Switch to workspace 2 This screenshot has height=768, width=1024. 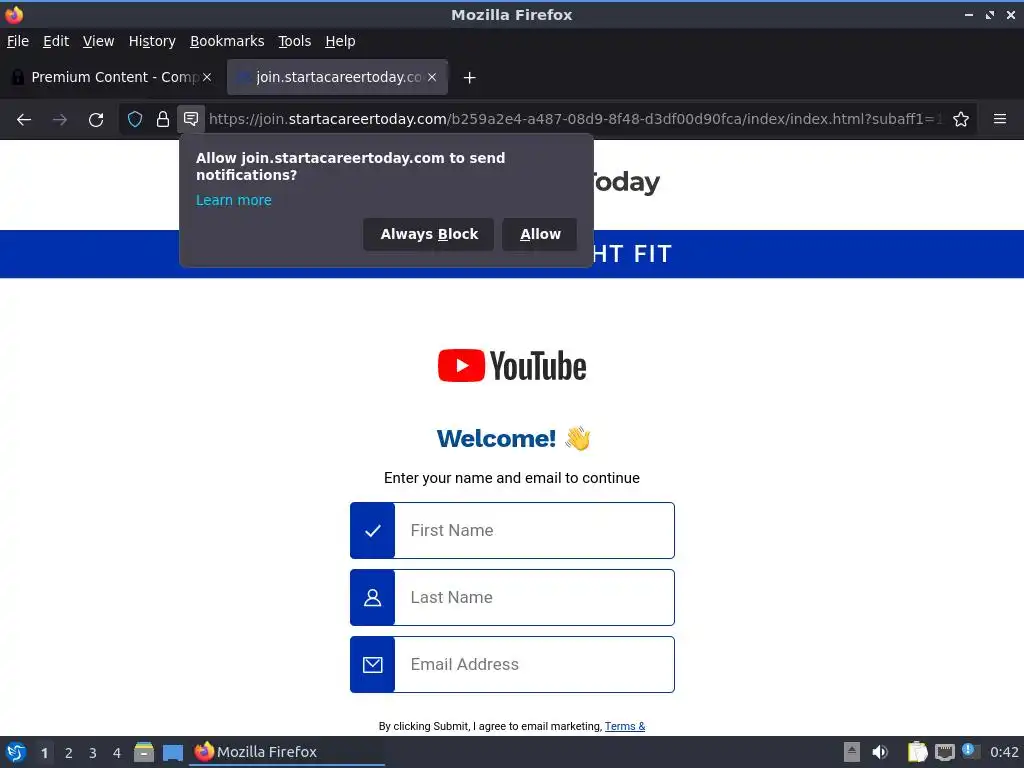point(69,753)
